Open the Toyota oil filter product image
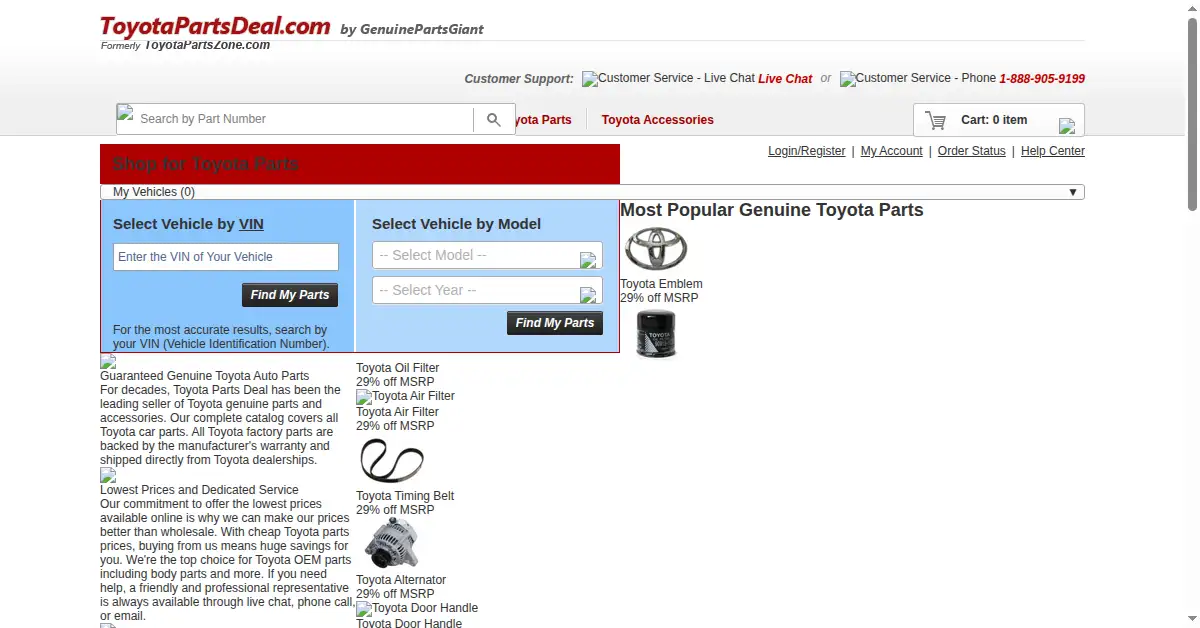This screenshot has width=1200, height=628. coord(656,334)
